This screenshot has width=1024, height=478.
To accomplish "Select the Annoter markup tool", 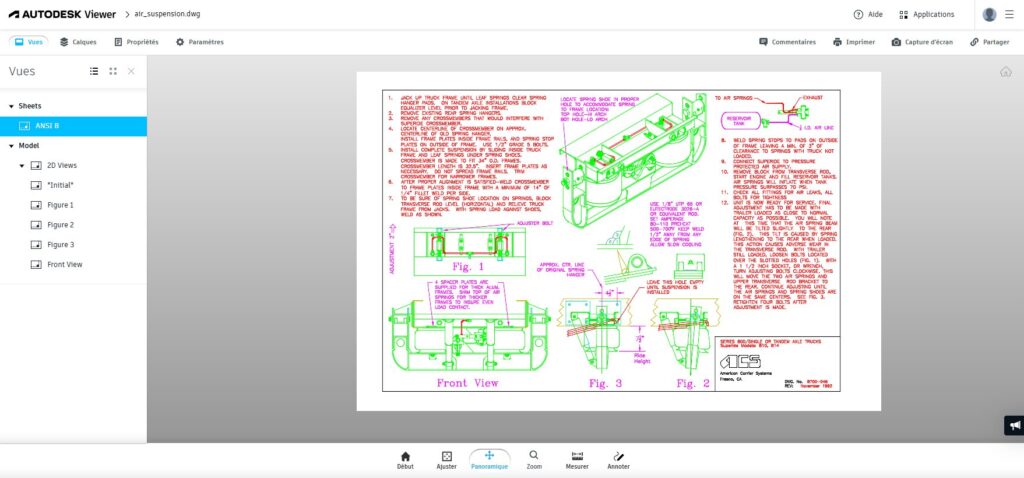I will pyautogui.click(x=618, y=460).
